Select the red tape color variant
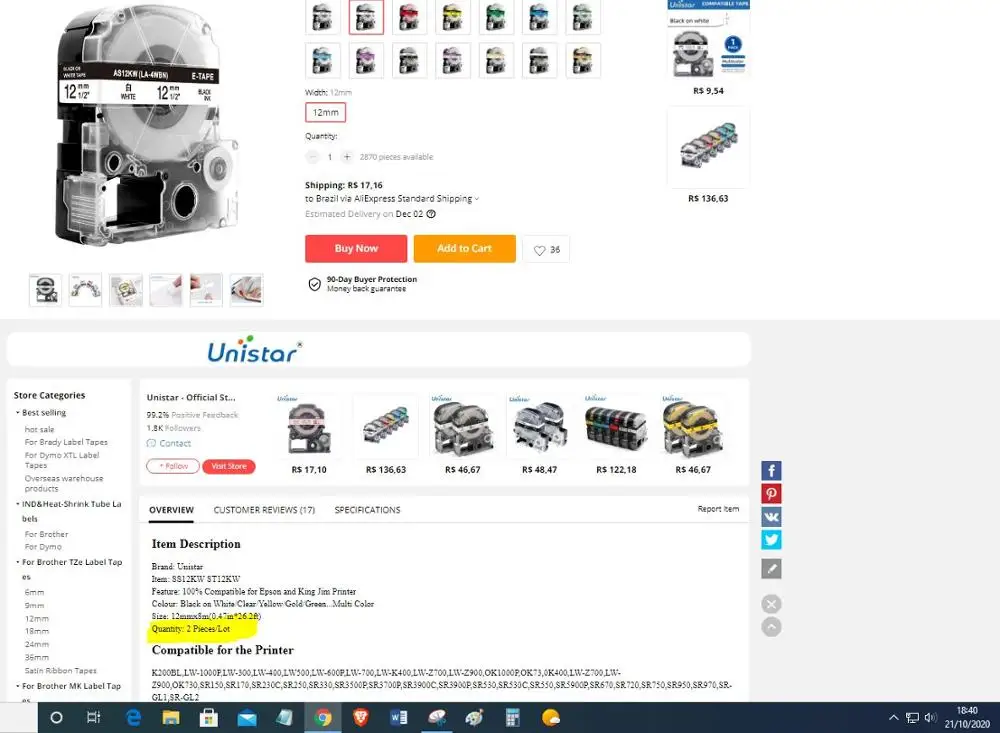Screen dimensions: 1000x733 coord(409,17)
